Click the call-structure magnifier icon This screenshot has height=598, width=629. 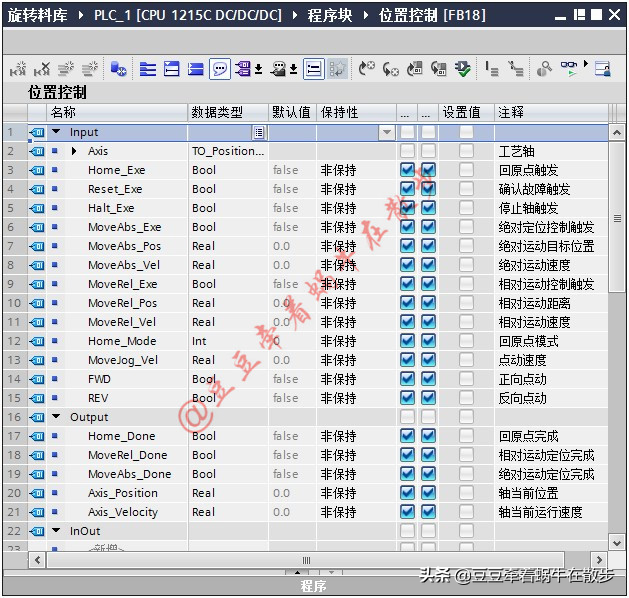(x=544, y=69)
